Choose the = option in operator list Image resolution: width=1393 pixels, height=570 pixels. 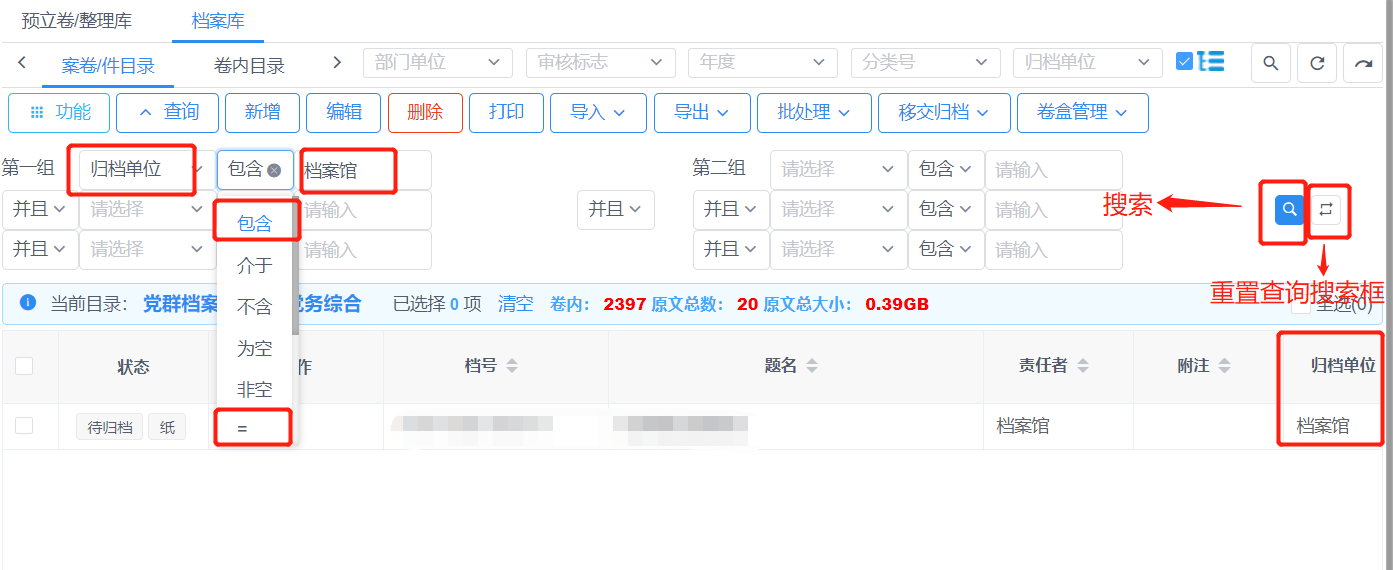point(243,428)
